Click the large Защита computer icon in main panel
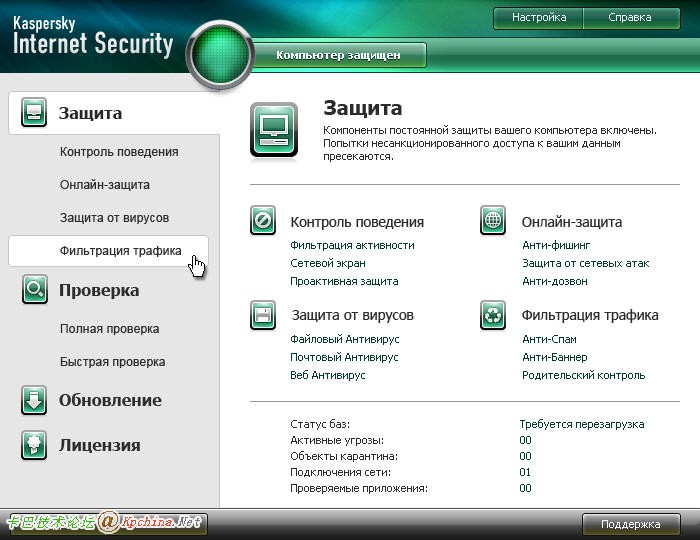 pyautogui.click(x=274, y=130)
